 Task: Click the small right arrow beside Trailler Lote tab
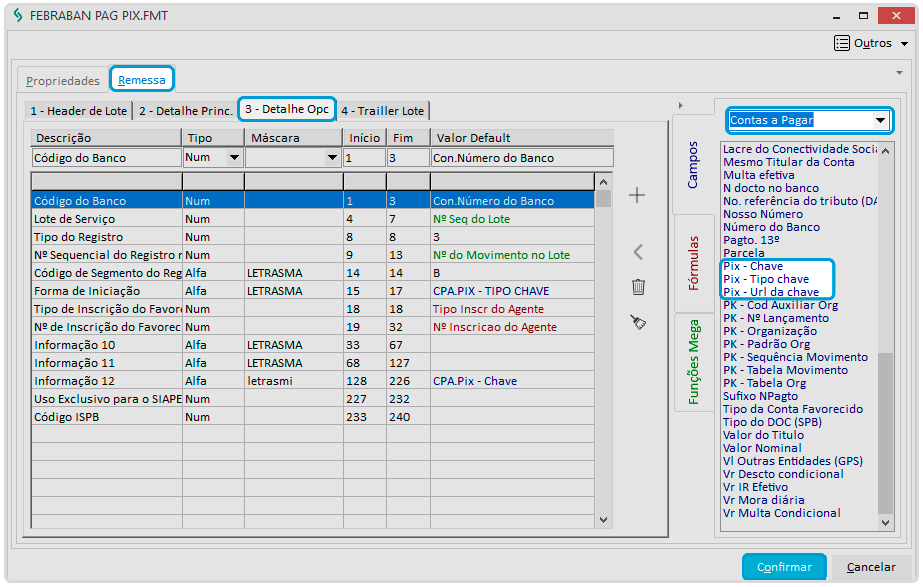tap(680, 106)
